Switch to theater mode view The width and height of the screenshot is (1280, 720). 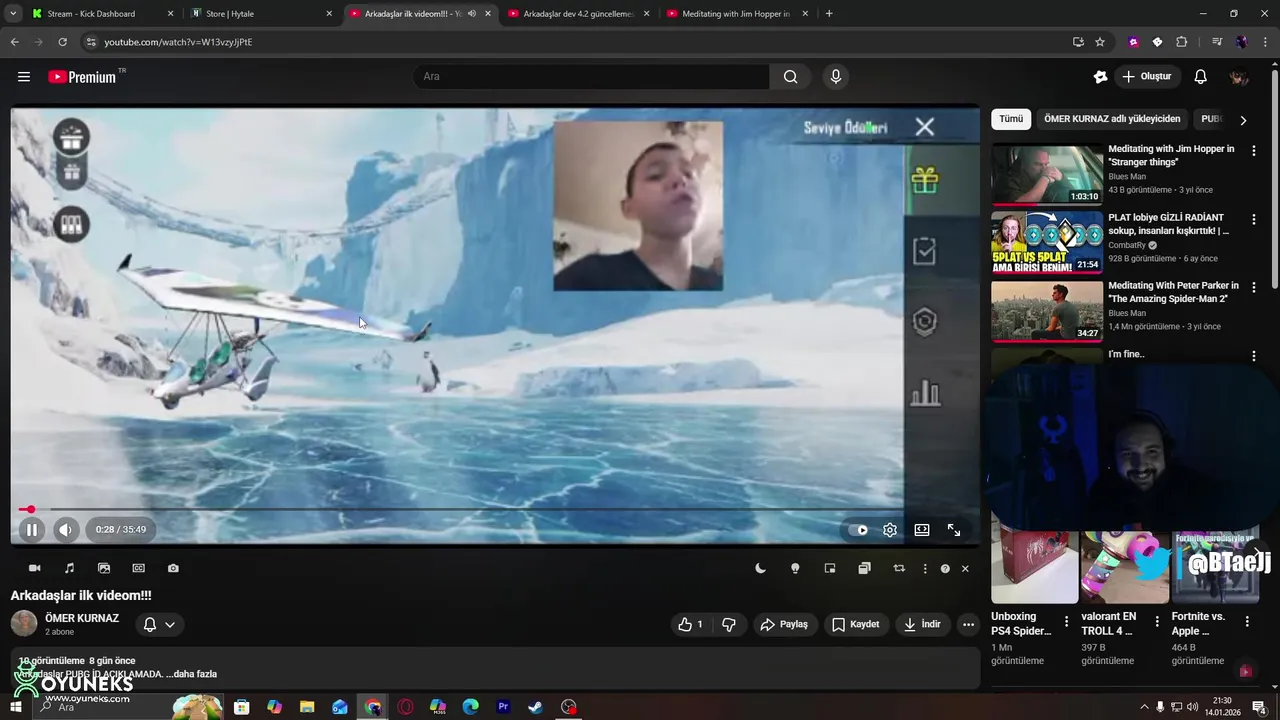[x=922, y=530]
